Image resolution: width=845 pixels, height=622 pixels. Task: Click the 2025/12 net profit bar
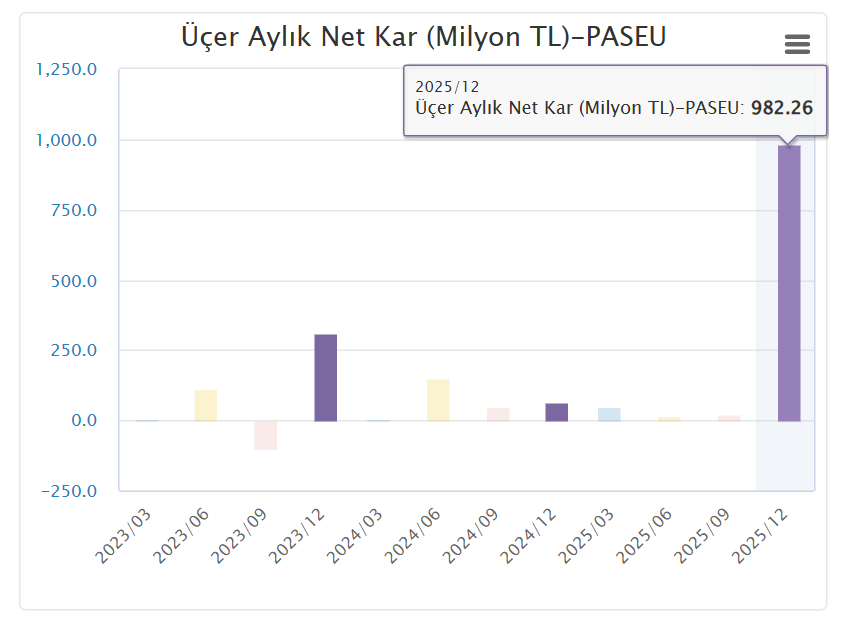click(789, 283)
